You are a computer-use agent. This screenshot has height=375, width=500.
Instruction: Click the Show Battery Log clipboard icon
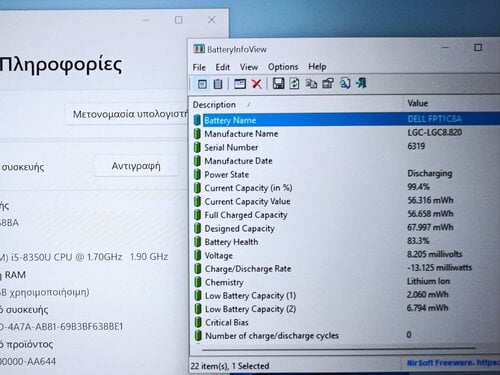coord(218,84)
